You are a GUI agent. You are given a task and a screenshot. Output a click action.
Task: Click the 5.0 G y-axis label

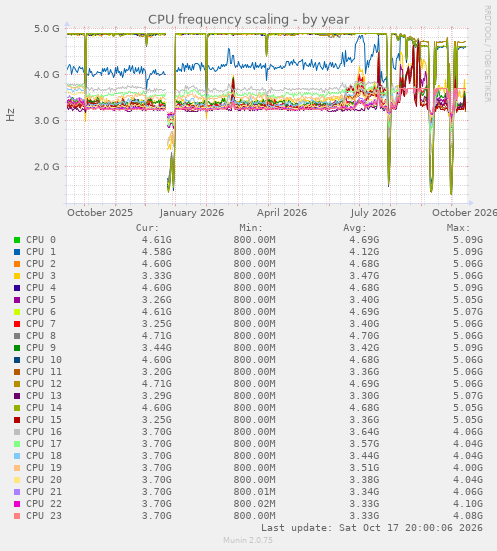pos(47,28)
